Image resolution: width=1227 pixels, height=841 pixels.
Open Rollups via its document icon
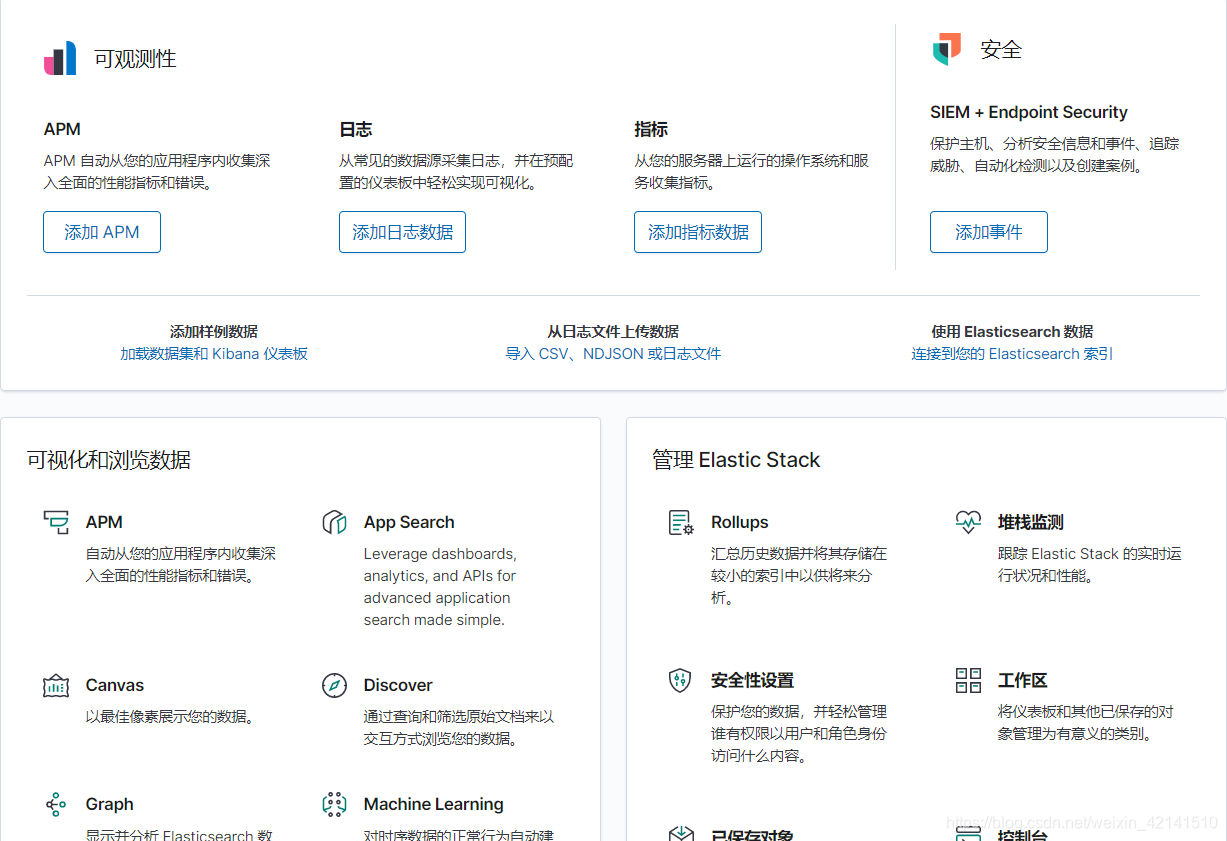click(x=681, y=521)
